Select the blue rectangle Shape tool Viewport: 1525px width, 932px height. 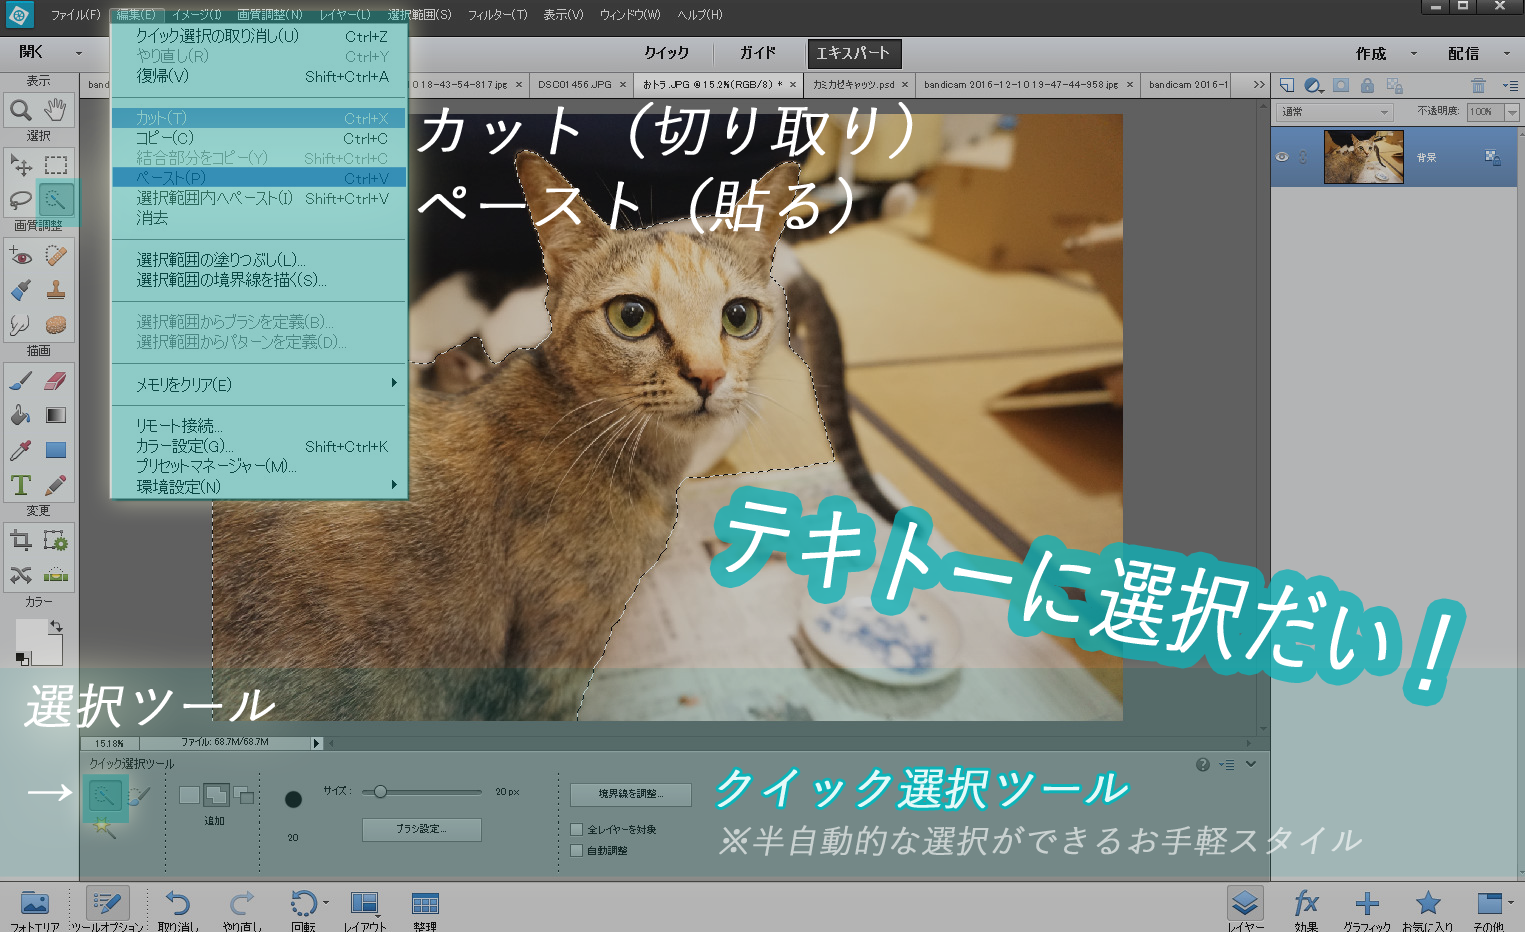[56, 450]
